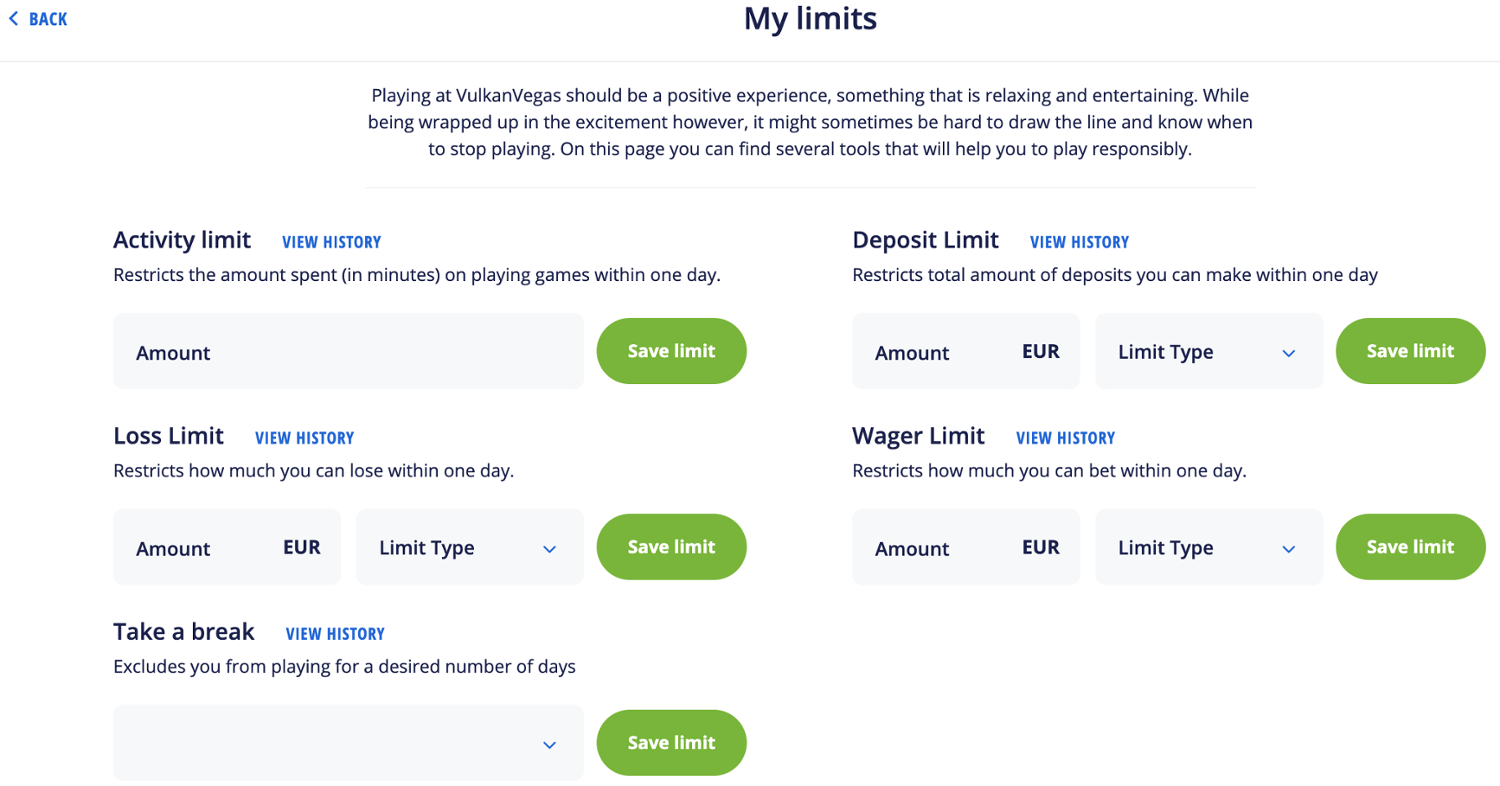The image size is (1500, 786).
Task: Open Deposit Limit view history
Action: tap(1079, 242)
